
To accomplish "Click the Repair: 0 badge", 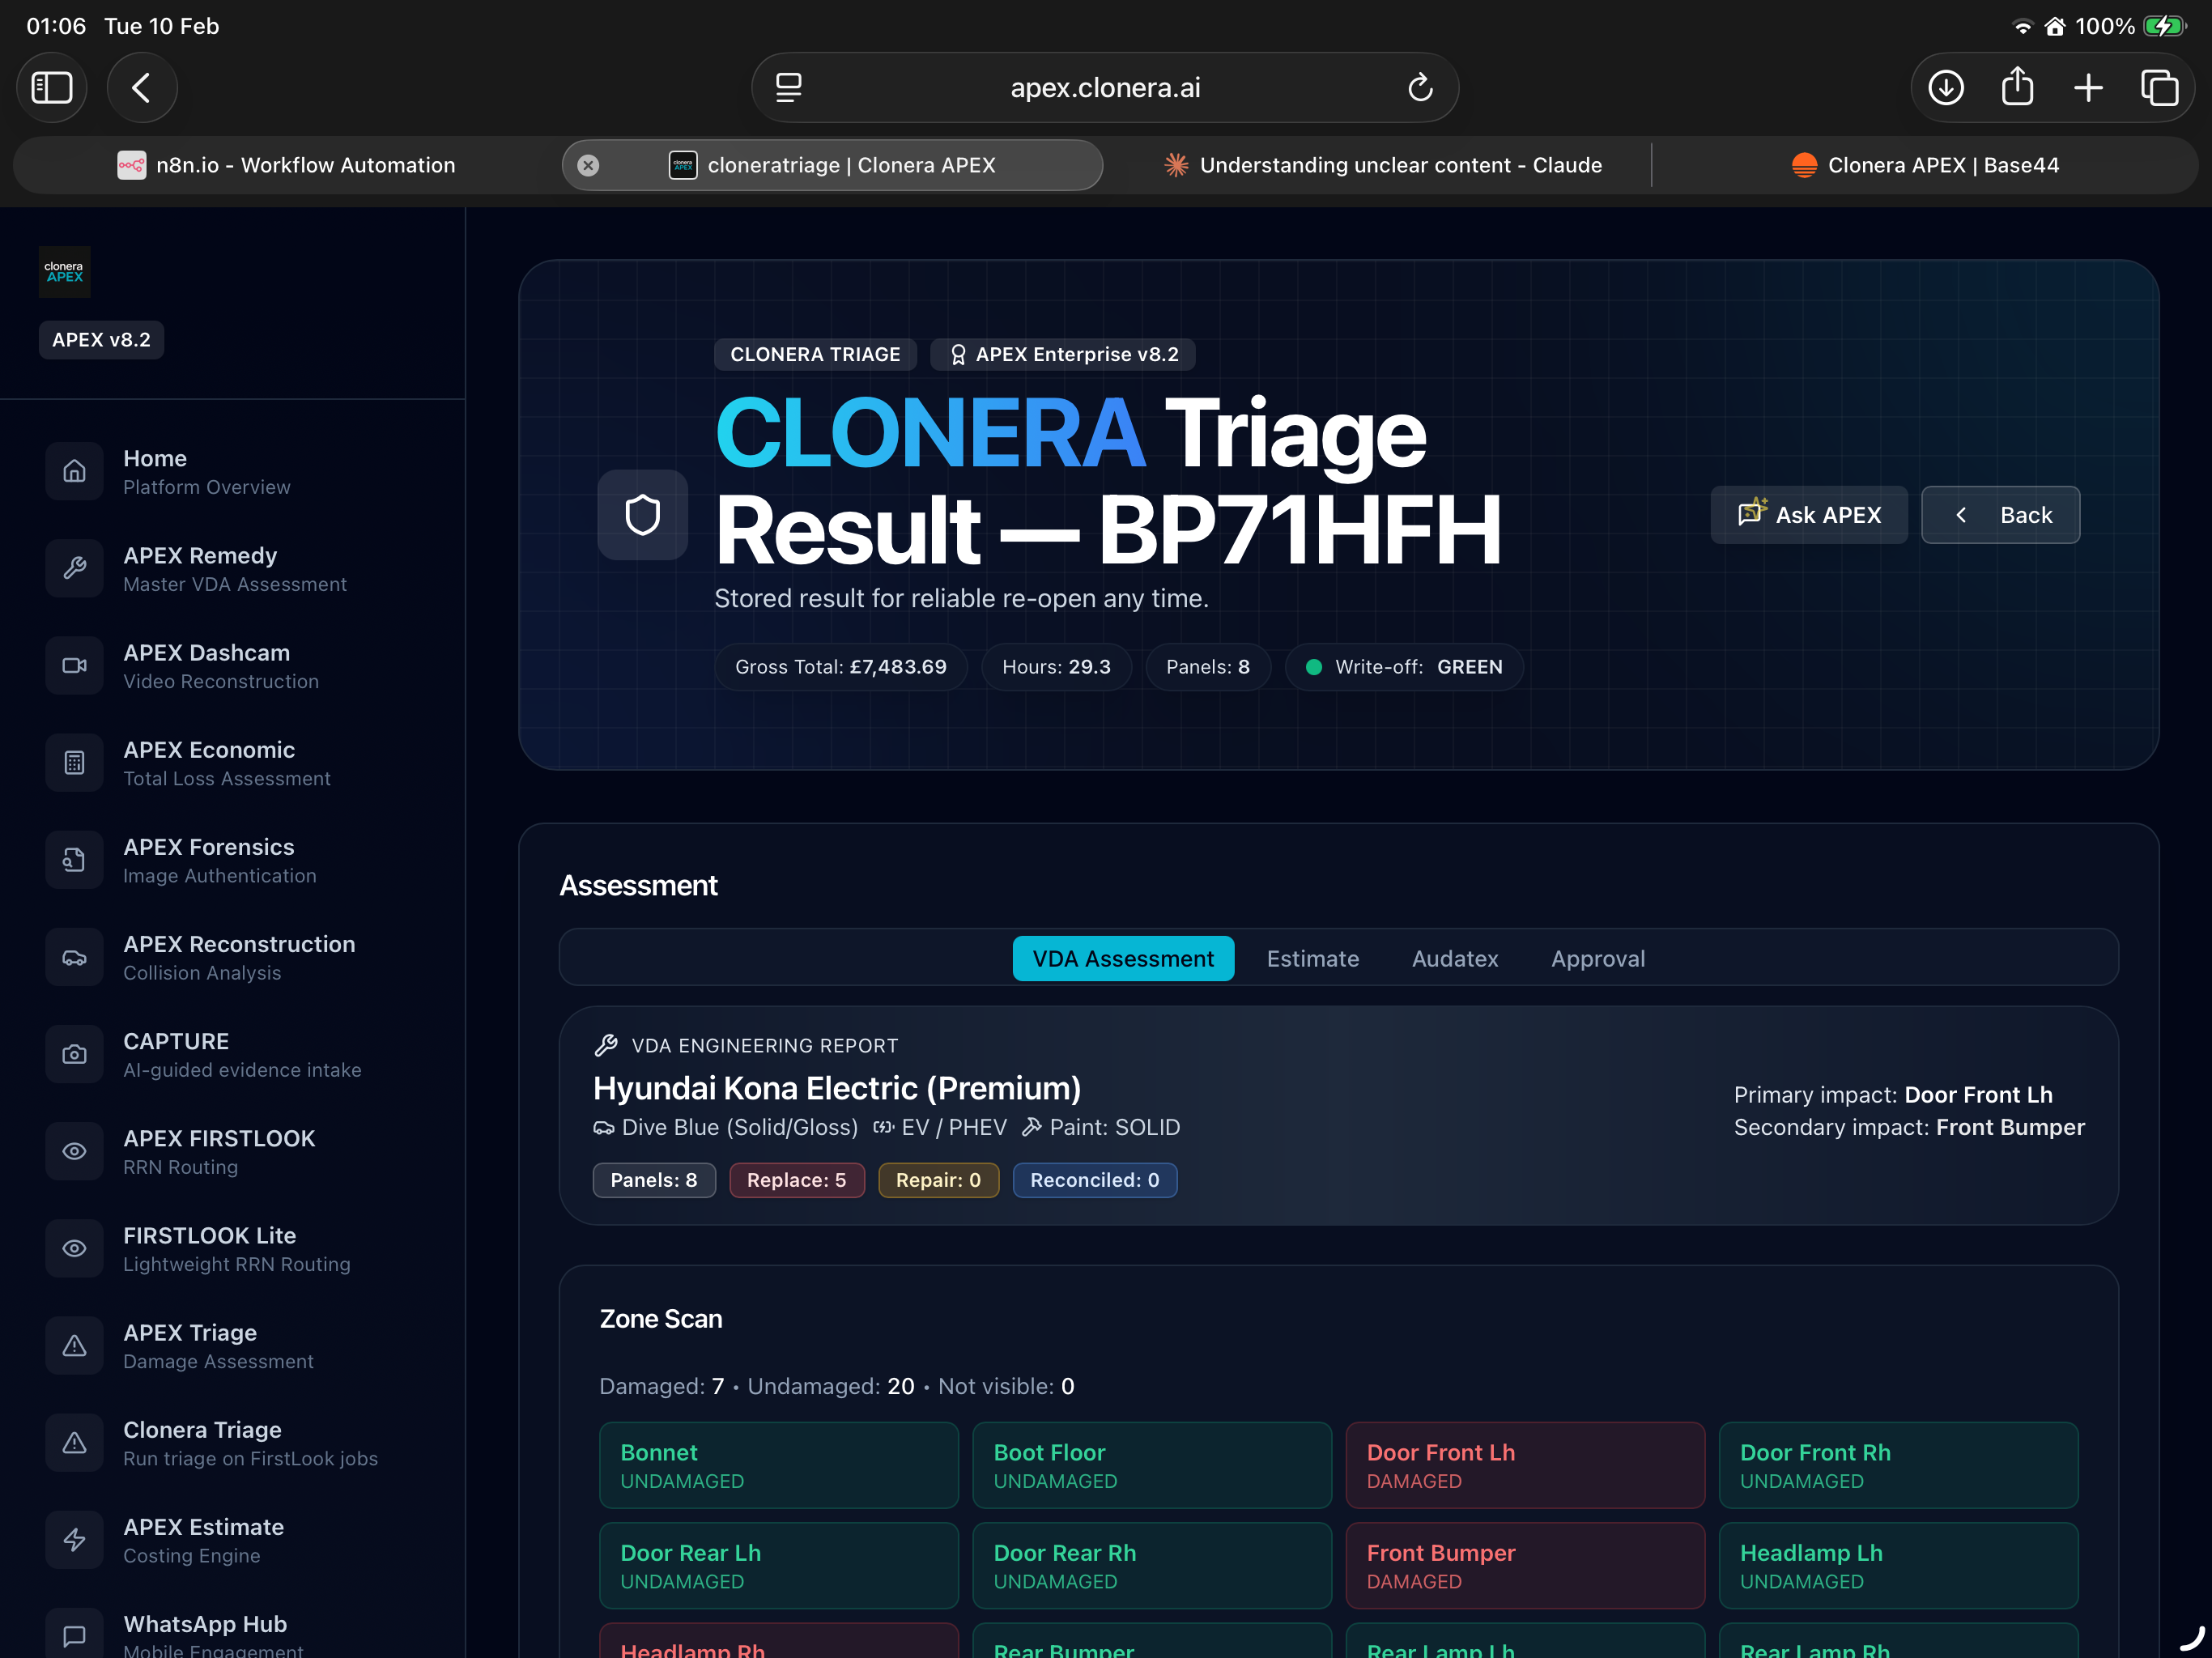I will coord(938,1180).
